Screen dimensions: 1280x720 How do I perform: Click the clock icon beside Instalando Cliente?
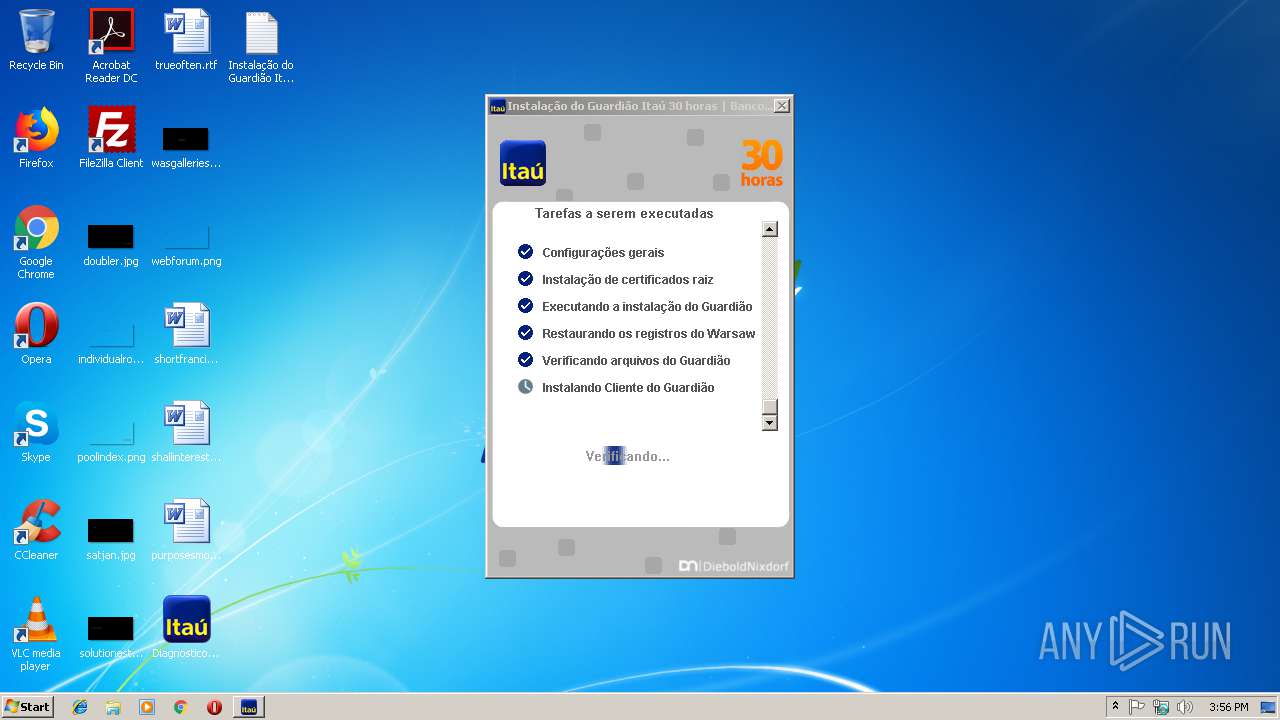(x=525, y=386)
